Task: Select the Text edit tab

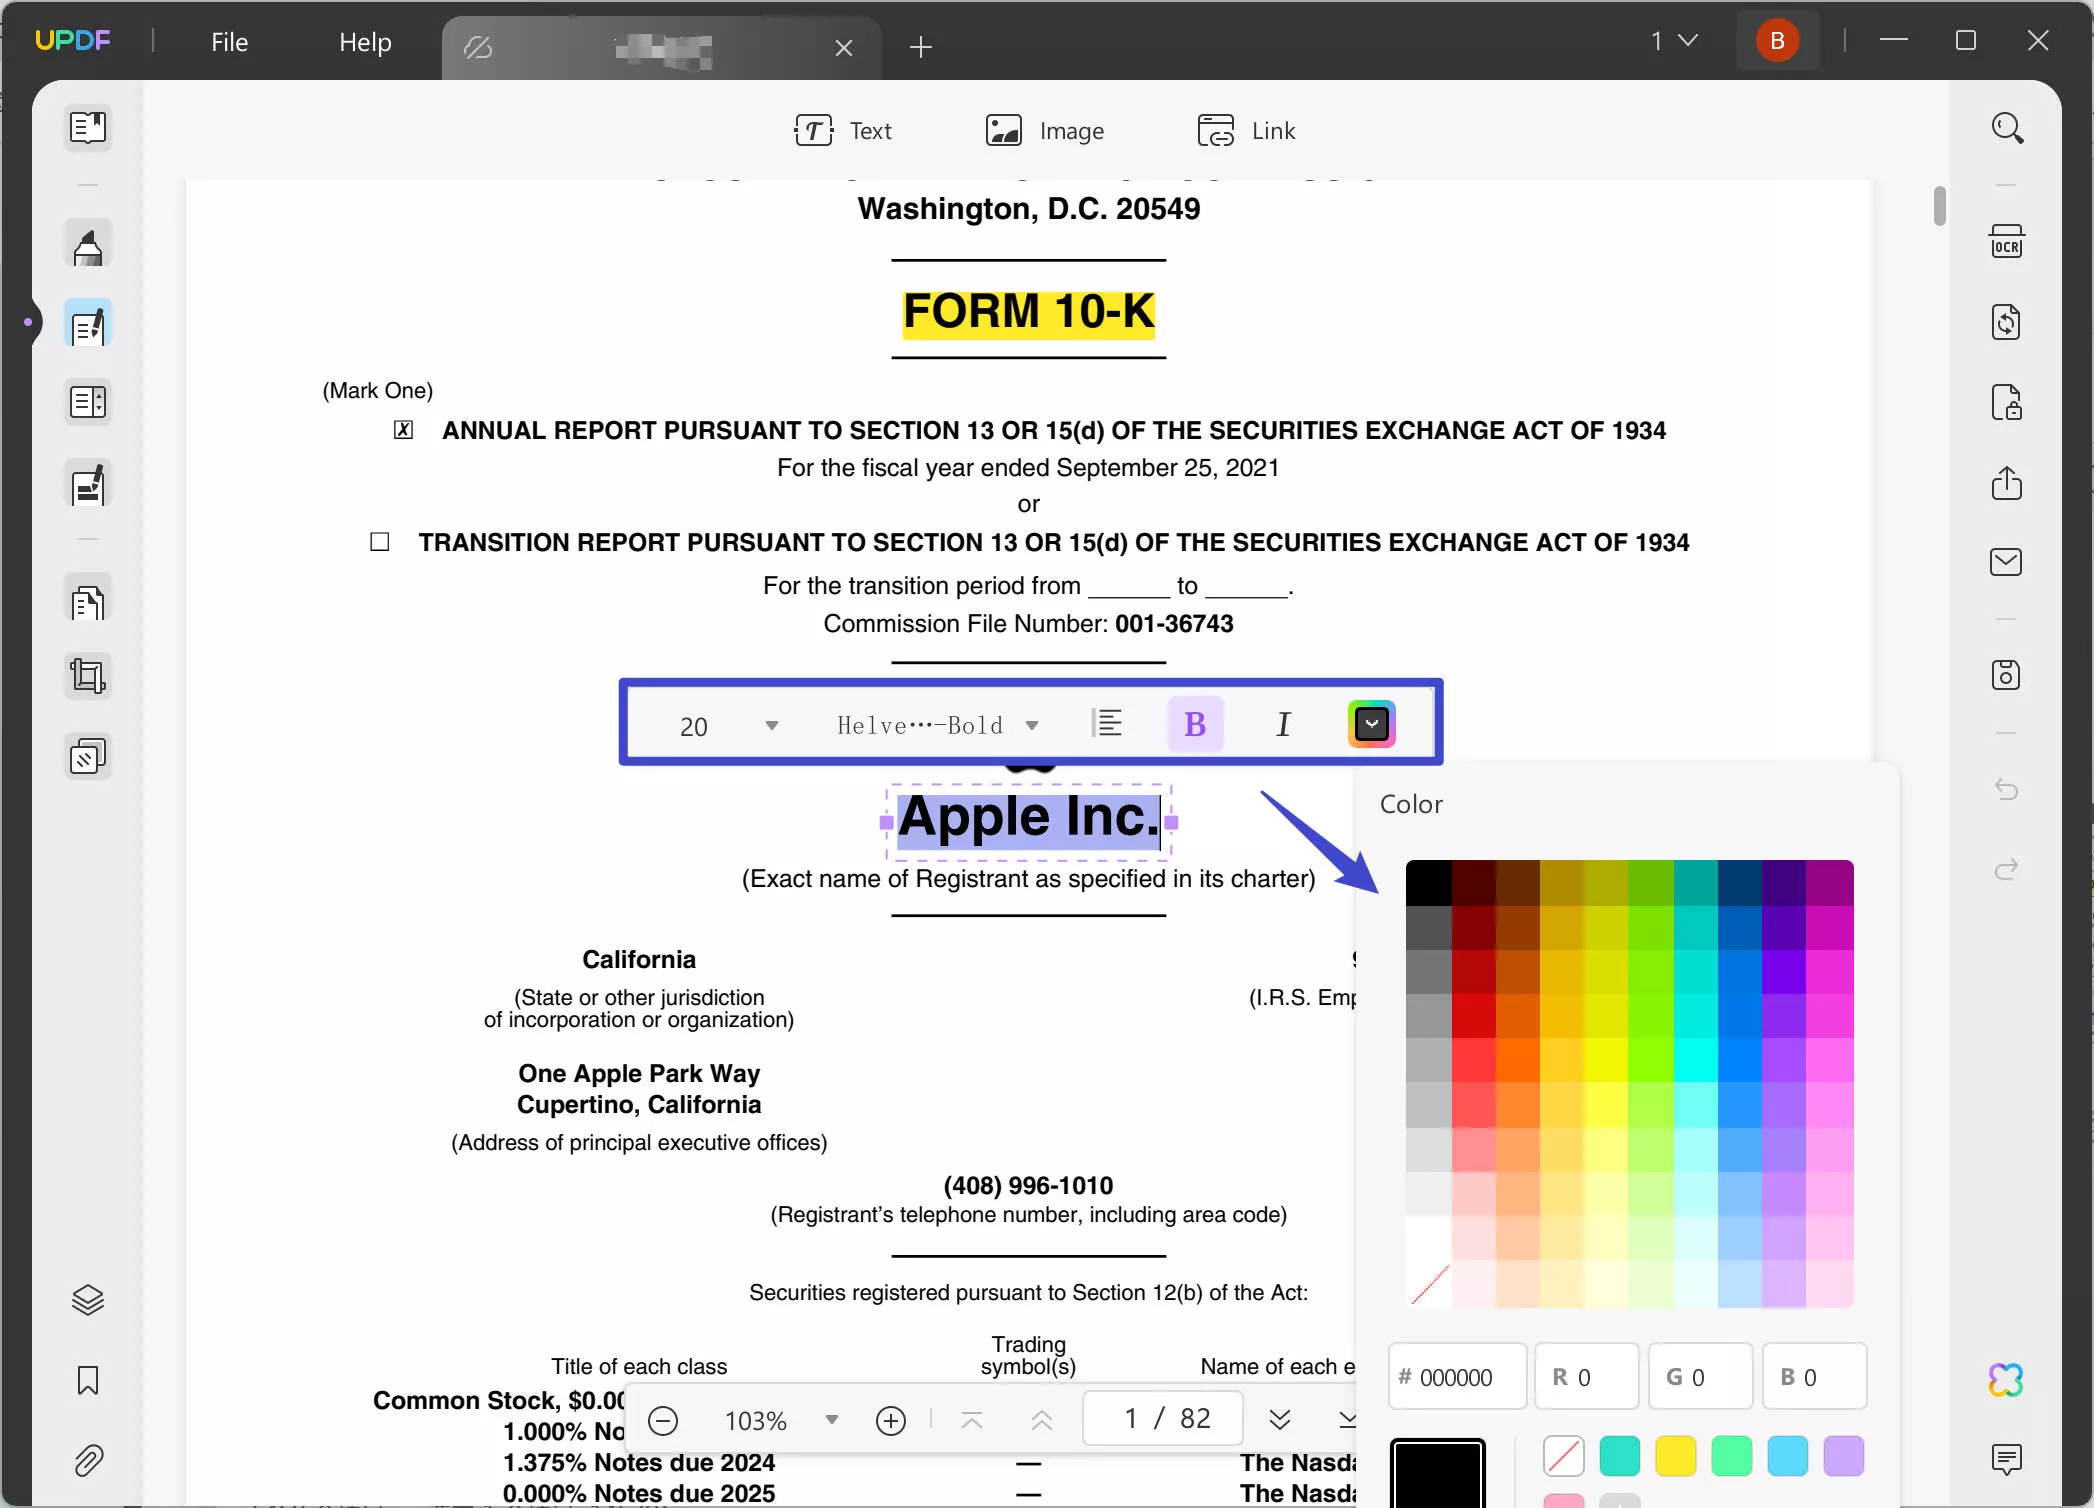Action: point(842,131)
